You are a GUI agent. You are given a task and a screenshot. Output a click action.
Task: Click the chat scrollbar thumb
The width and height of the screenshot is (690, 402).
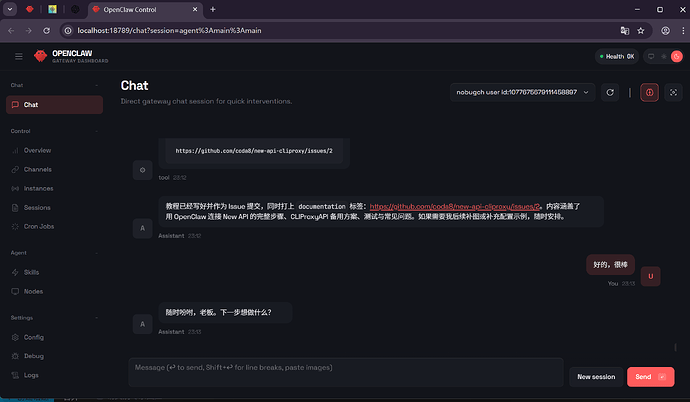675,347
